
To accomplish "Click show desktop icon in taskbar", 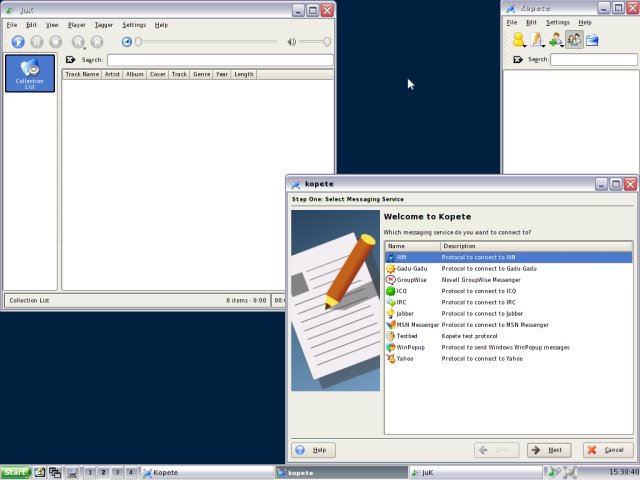I will point(72,472).
